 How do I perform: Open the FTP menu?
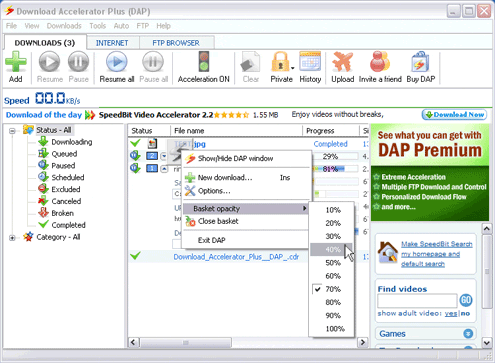pos(143,26)
